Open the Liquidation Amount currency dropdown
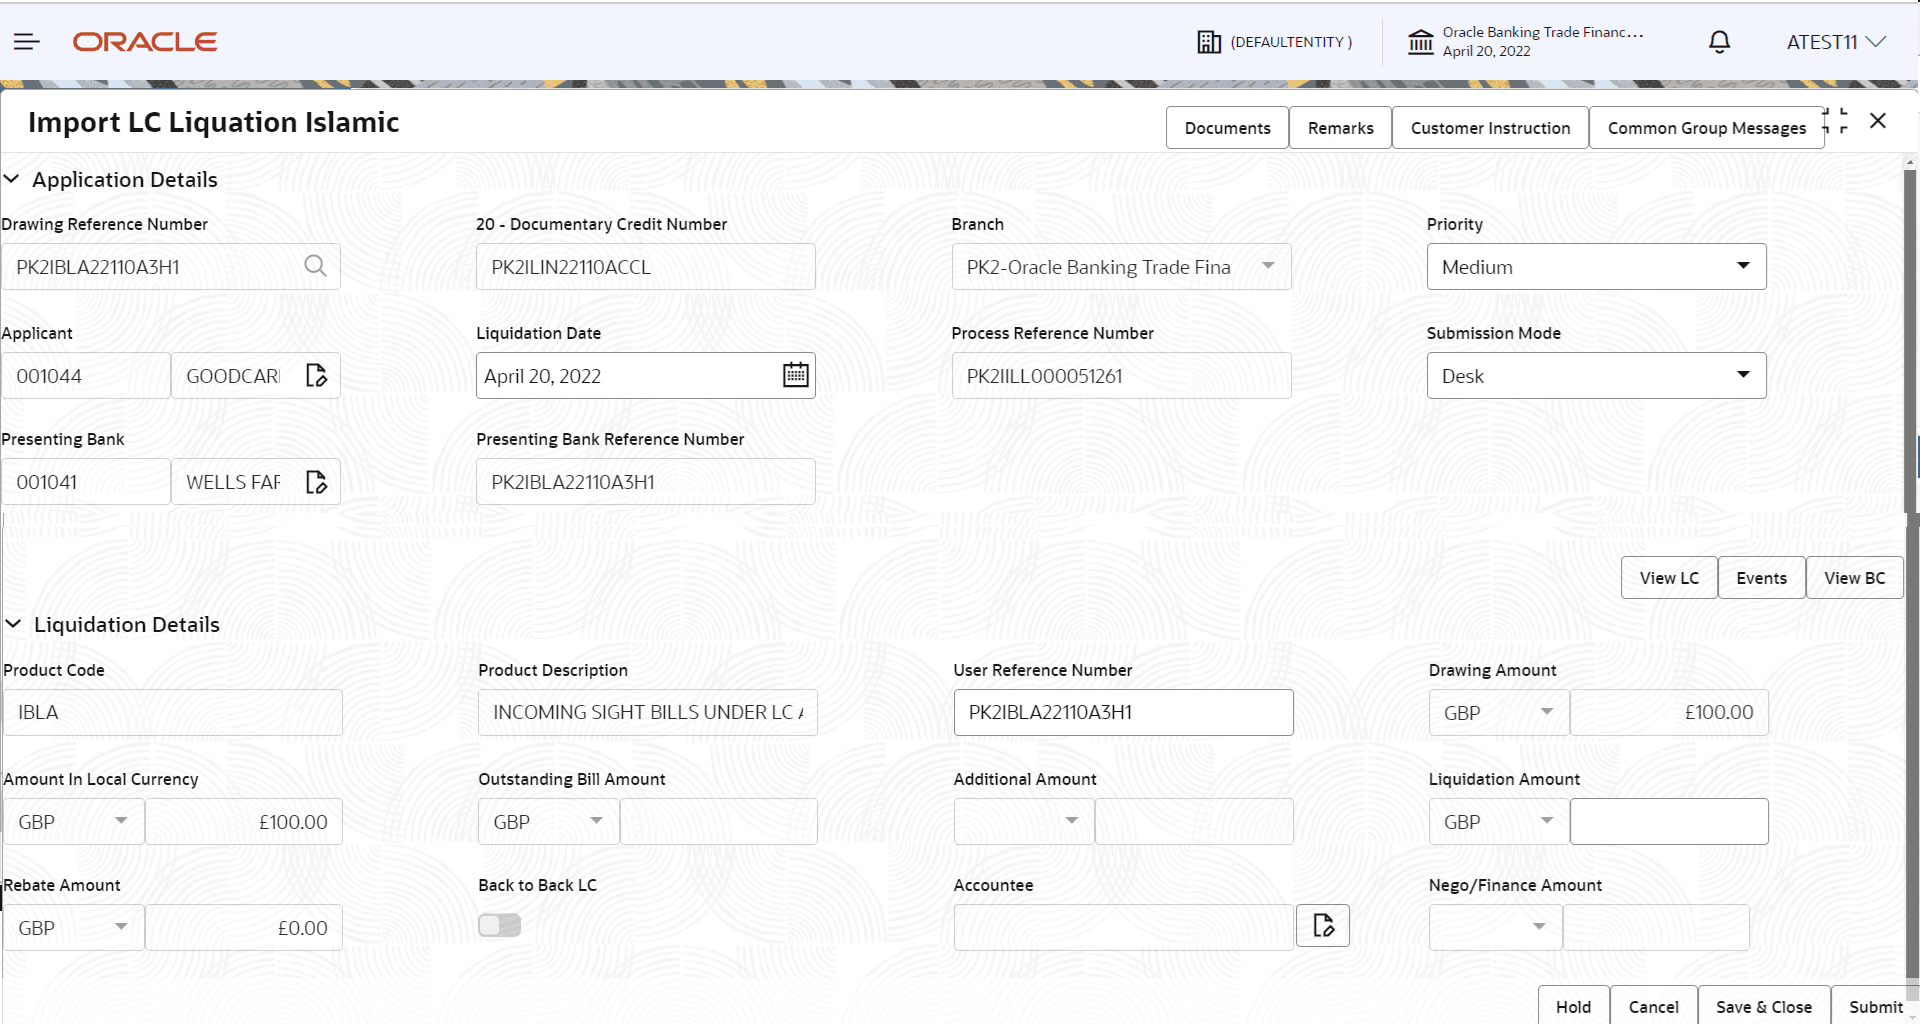The height and width of the screenshot is (1024, 1920). 1547,821
